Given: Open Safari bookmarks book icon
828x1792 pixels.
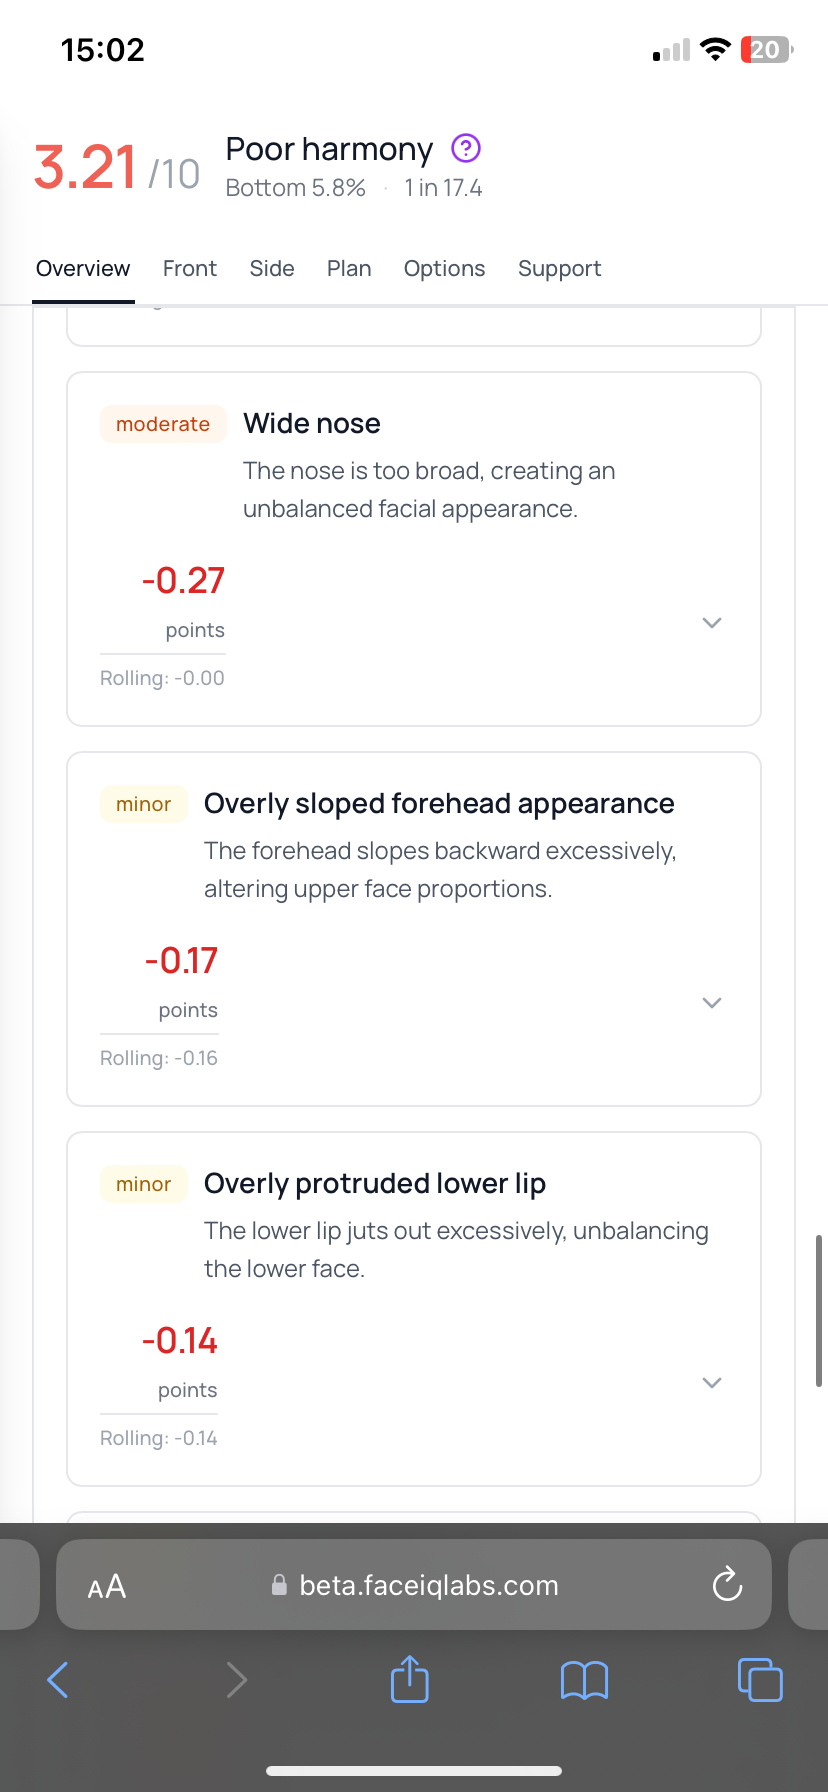Looking at the screenshot, I should point(585,1680).
